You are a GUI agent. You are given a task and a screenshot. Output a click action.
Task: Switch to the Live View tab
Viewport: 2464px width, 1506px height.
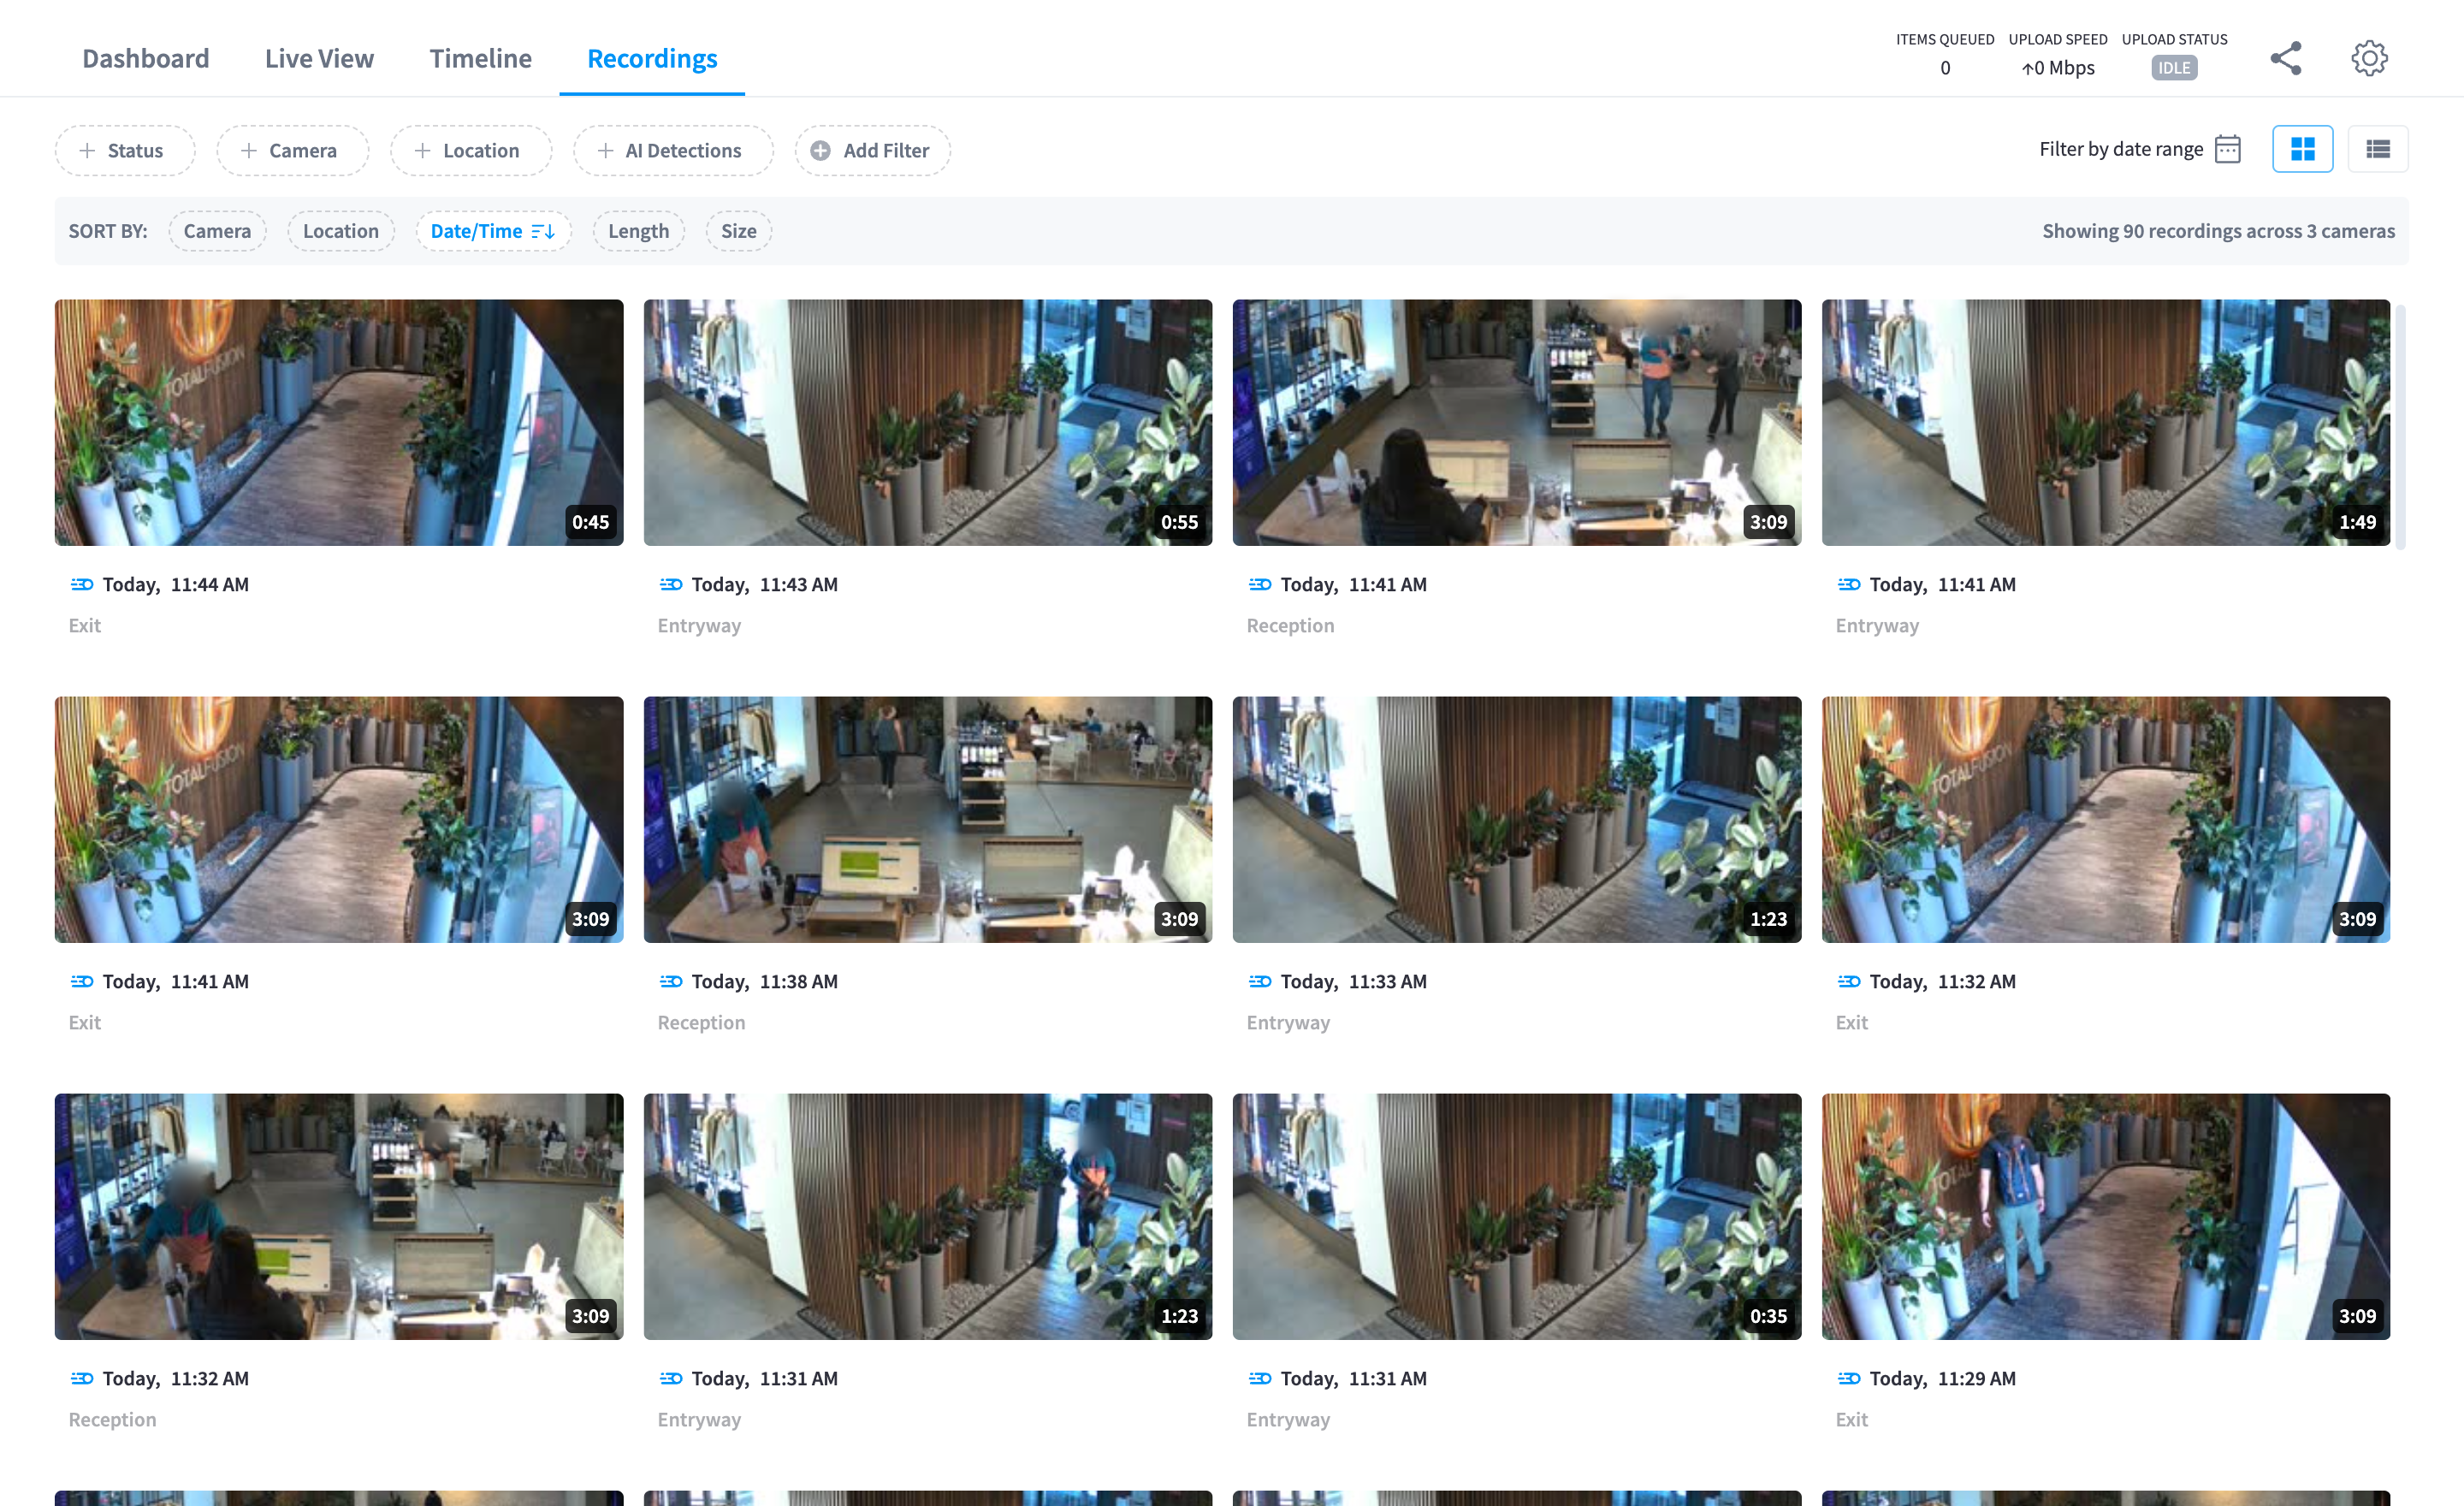tap(319, 58)
